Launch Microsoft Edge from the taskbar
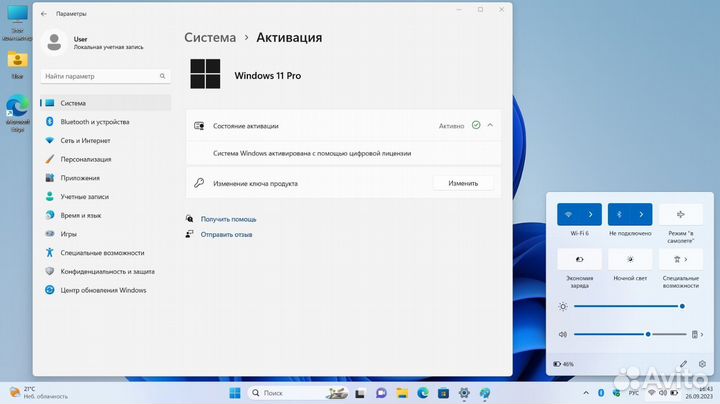The height and width of the screenshot is (404, 720). click(423, 393)
